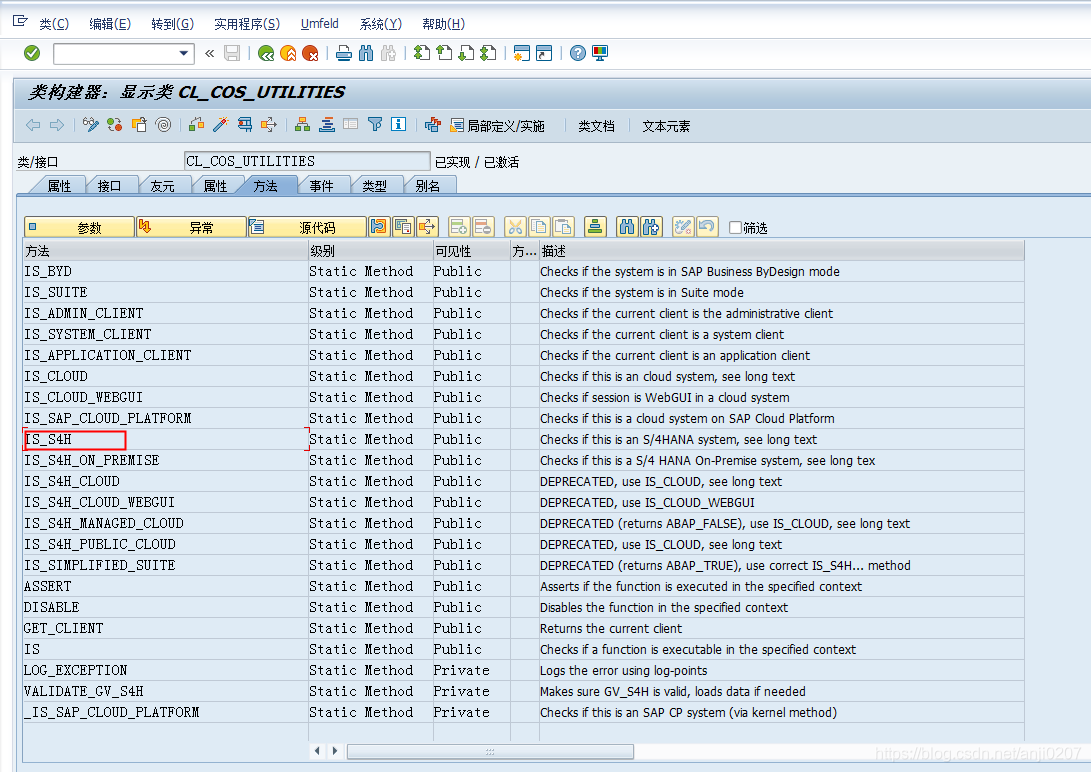Screen dimensions: 1091x772
Task: Click the 类/接口 class name input field
Action: click(x=307, y=161)
